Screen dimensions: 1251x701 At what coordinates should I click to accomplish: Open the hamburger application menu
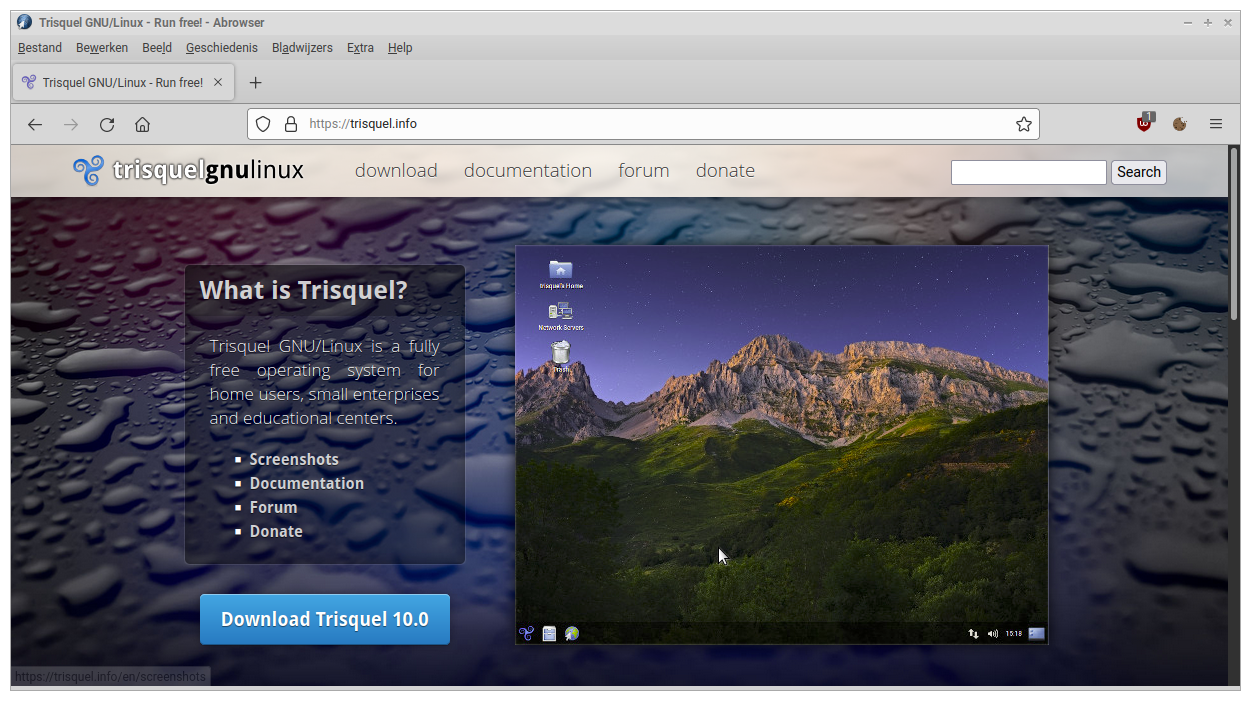1216,124
